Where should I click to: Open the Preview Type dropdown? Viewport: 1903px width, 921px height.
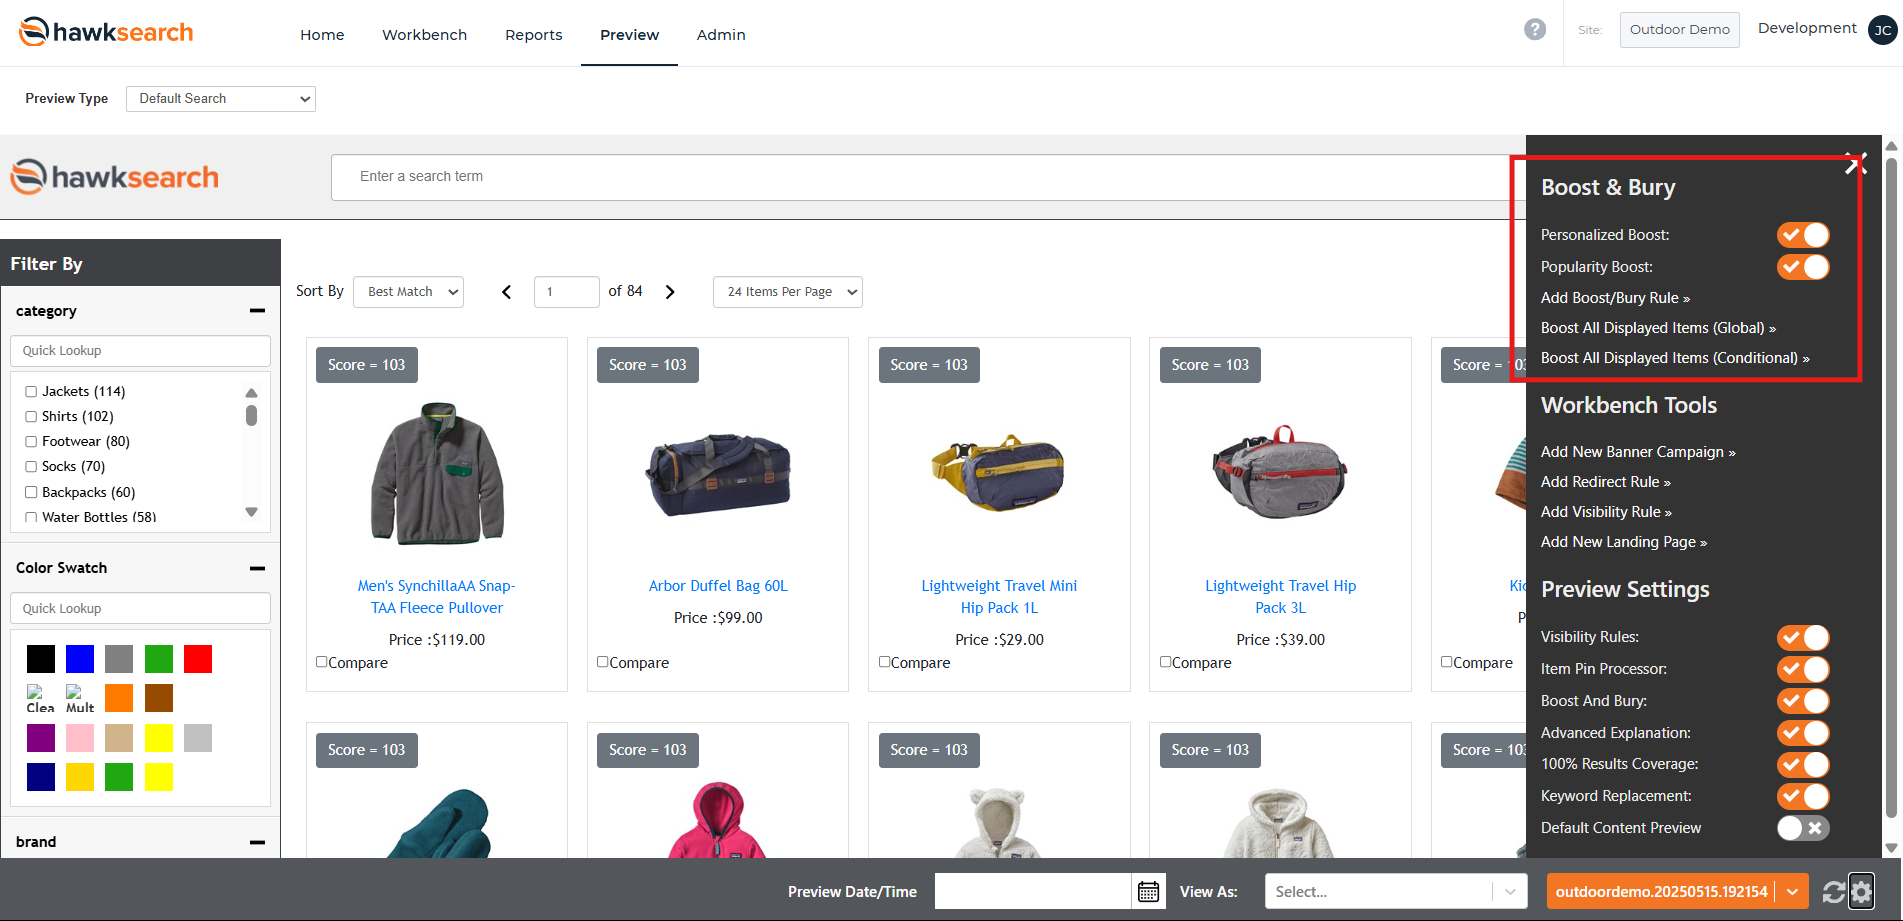pos(221,98)
